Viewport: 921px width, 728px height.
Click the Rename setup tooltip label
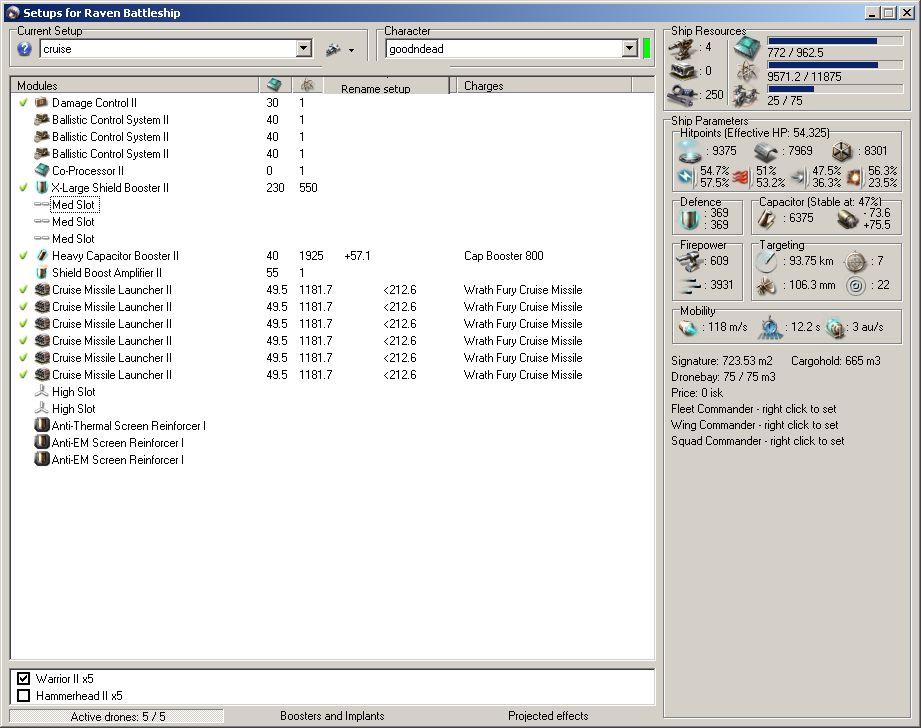[x=376, y=89]
